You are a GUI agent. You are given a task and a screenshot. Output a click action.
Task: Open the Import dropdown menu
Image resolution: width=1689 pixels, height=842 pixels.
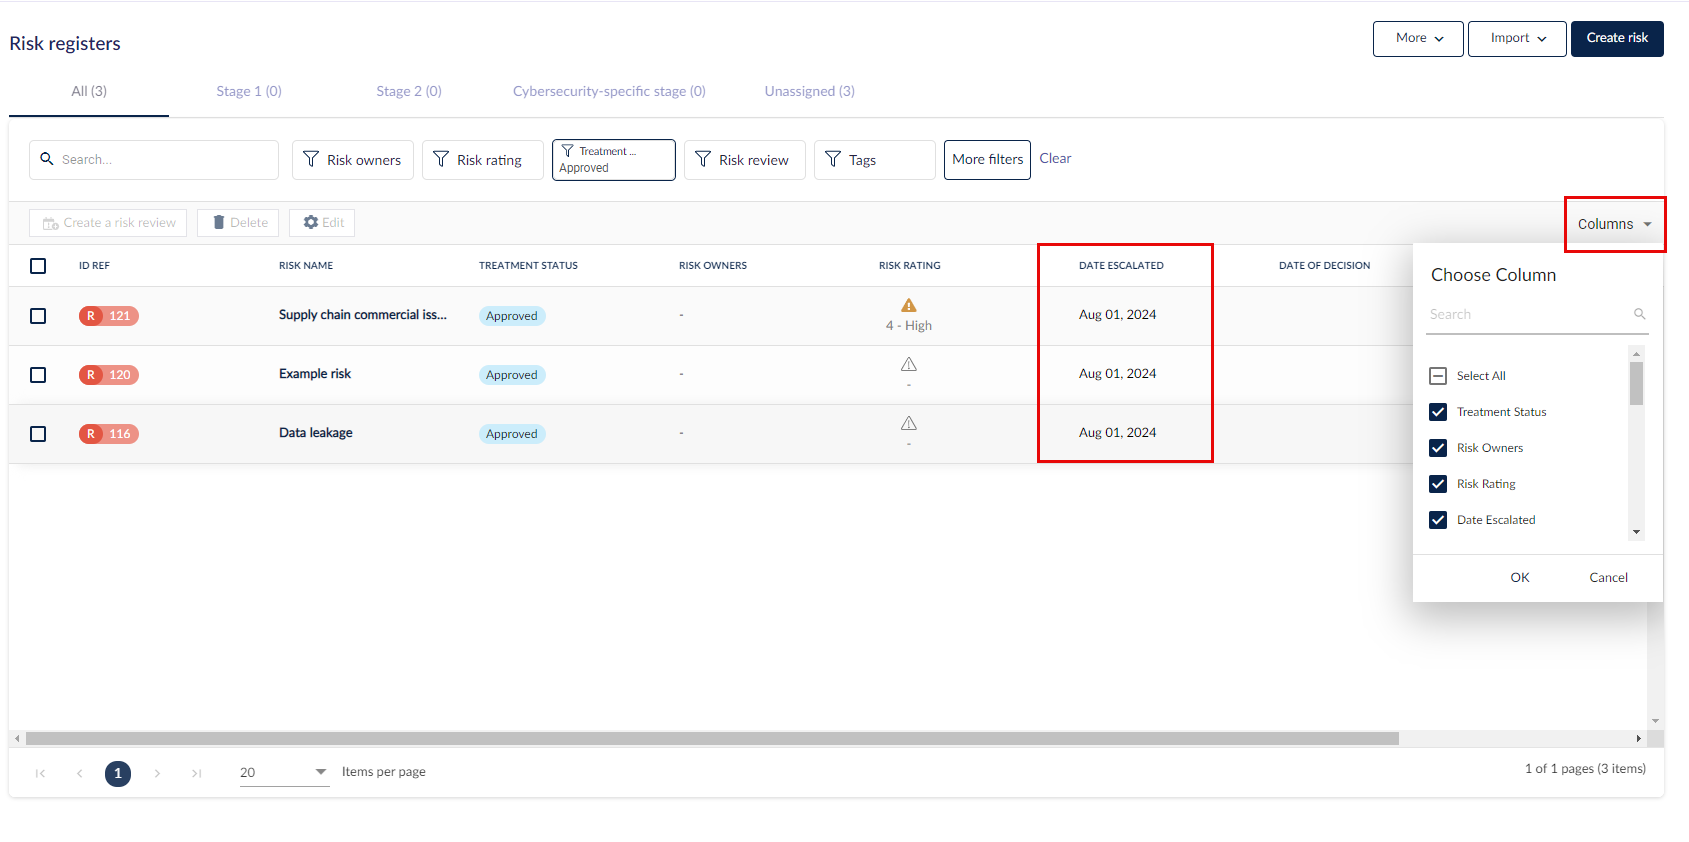[x=1517, y=39]
